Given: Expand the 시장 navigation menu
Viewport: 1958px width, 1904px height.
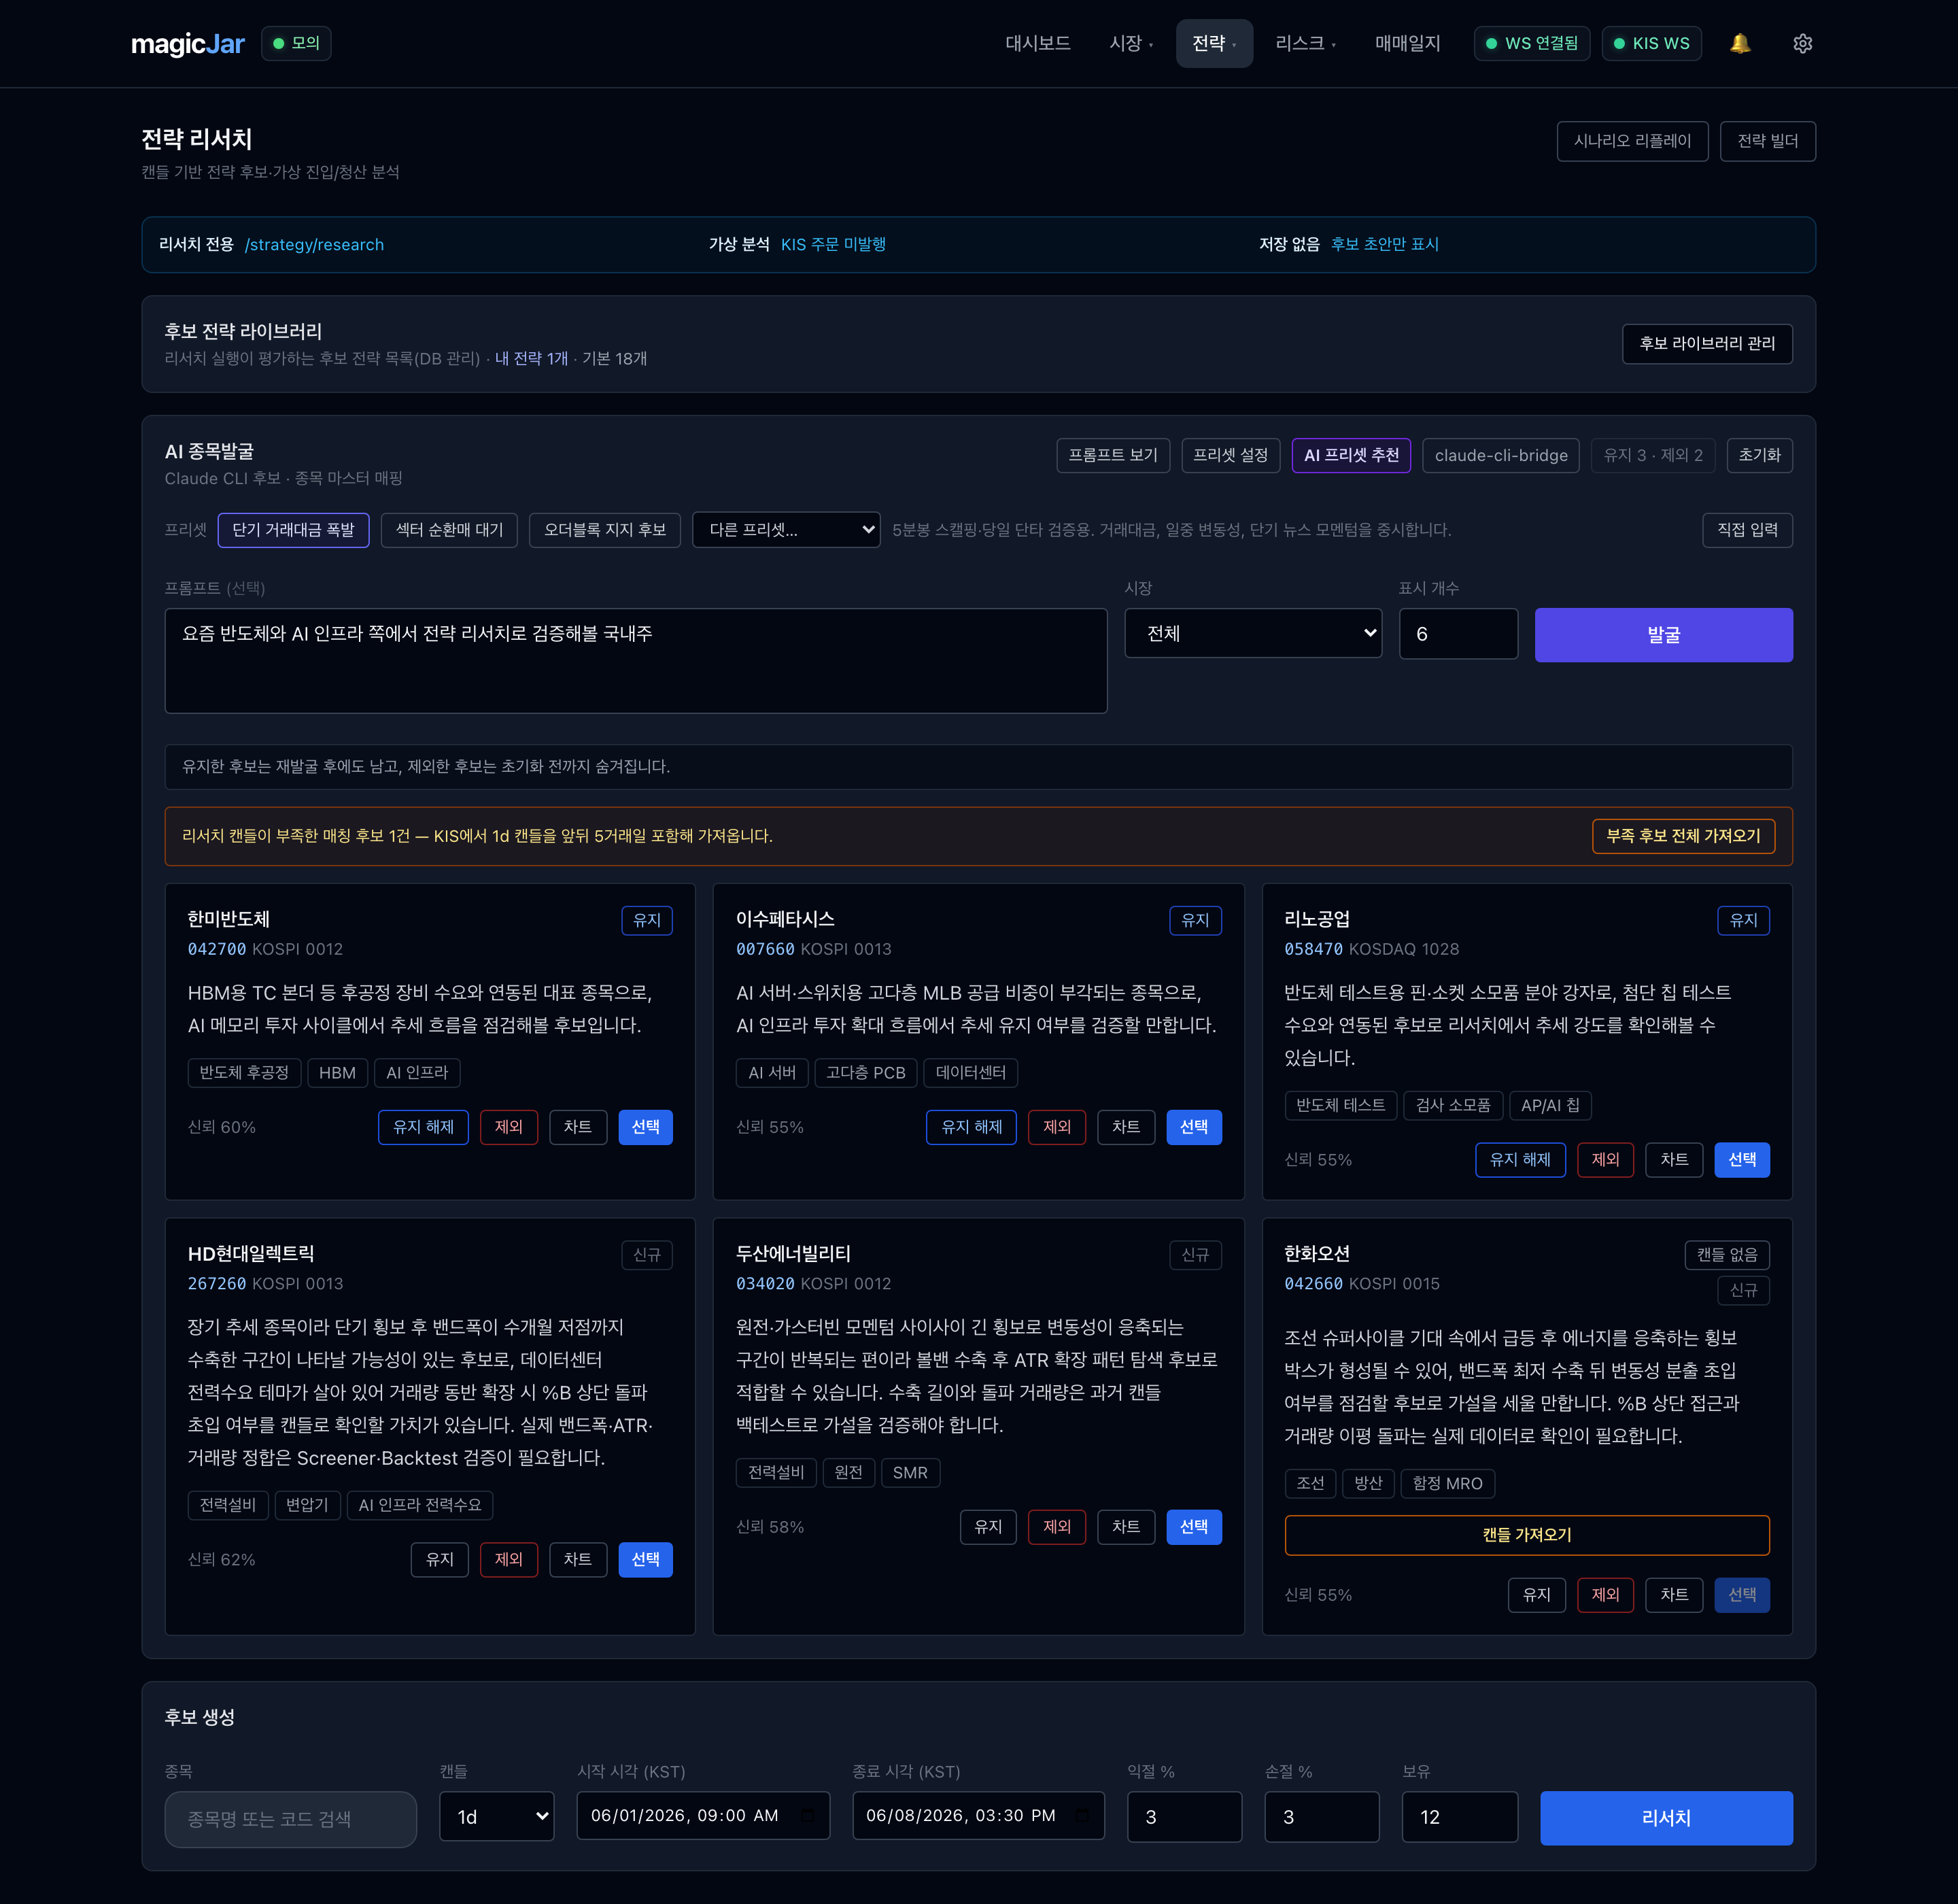Looking at the screenshot, I should (1131, 43).
